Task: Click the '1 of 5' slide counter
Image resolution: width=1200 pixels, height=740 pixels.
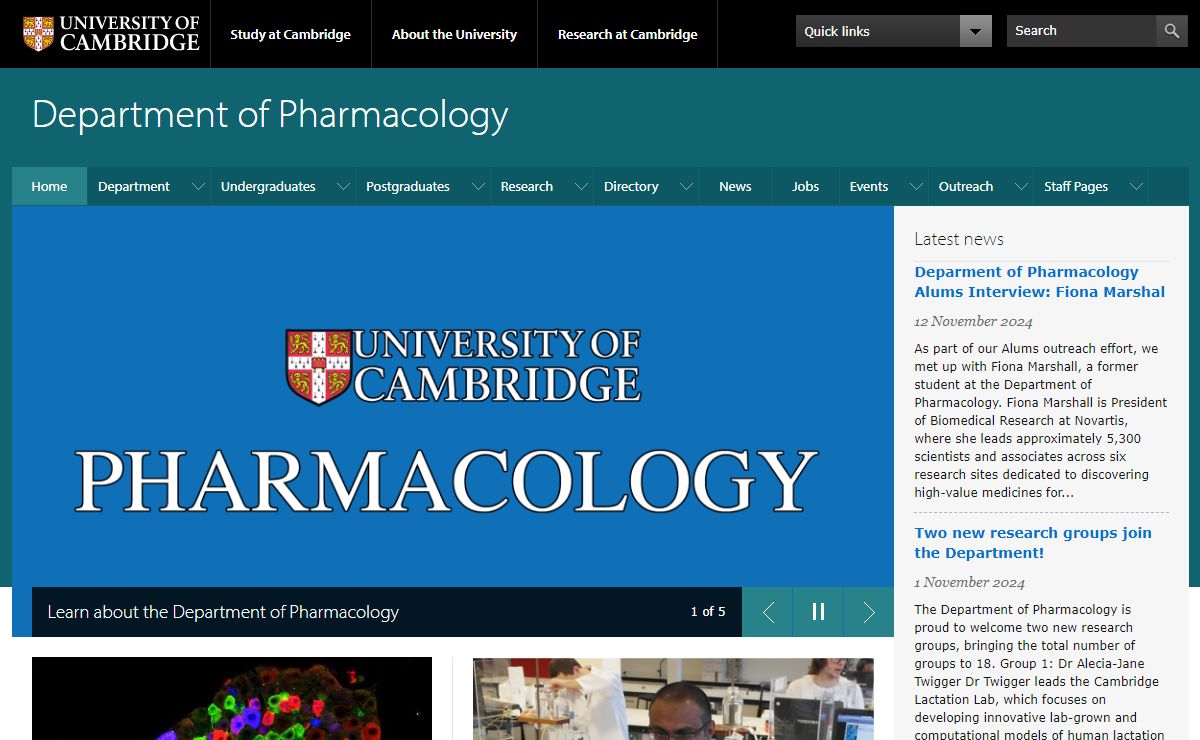Action: [708, 612]
